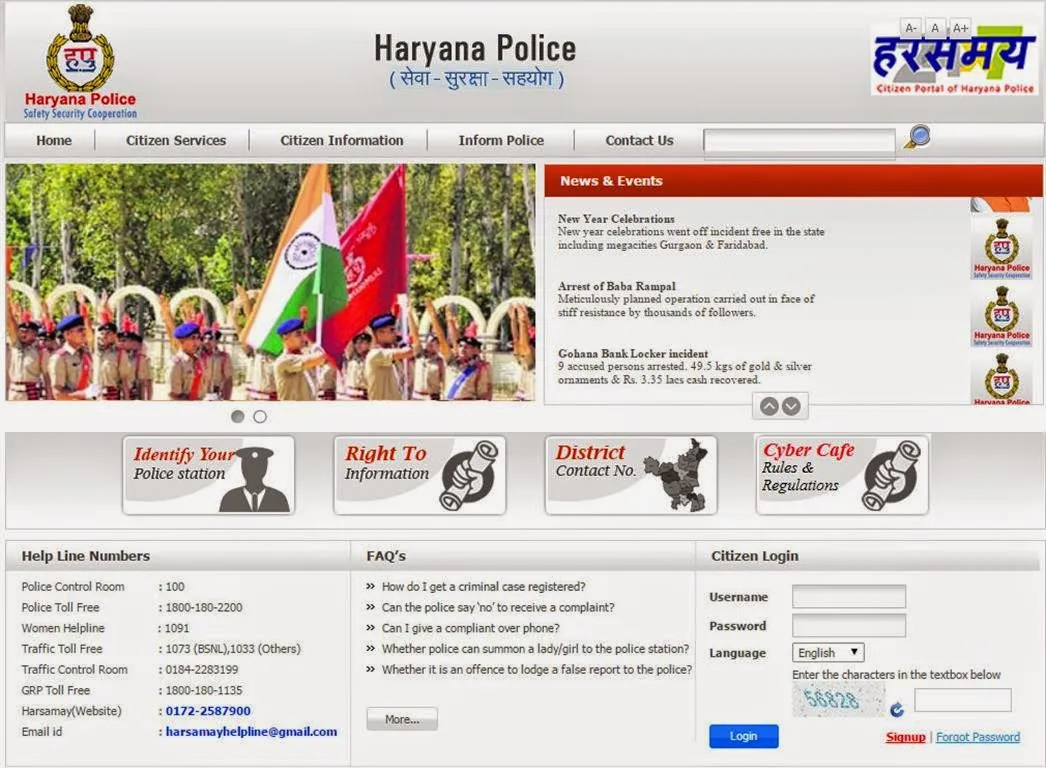Open New Year Celebrations news item

[x=690, y=232]
